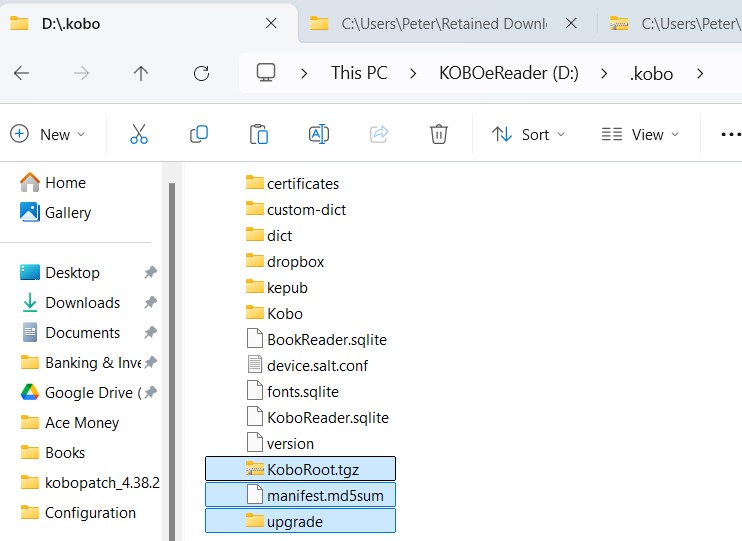
Task: Expand chevron after KOBOeReader (D:) breadcrumb
Action: pyautogui.click(x=604, y=73)
